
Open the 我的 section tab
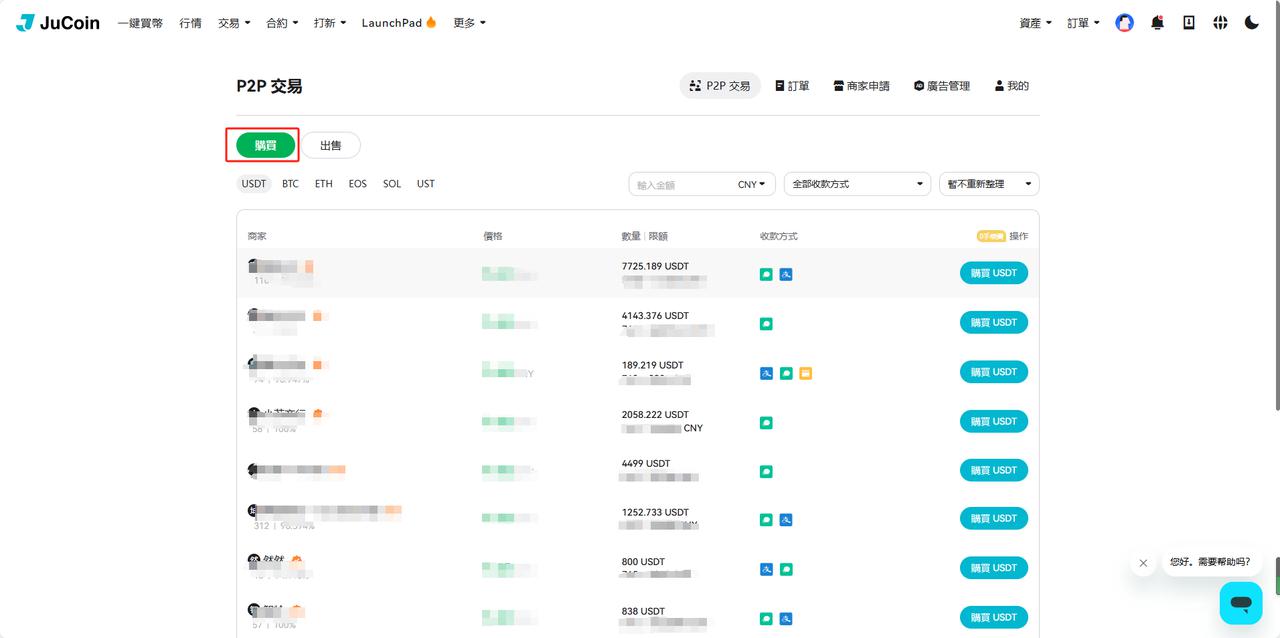1012,86
